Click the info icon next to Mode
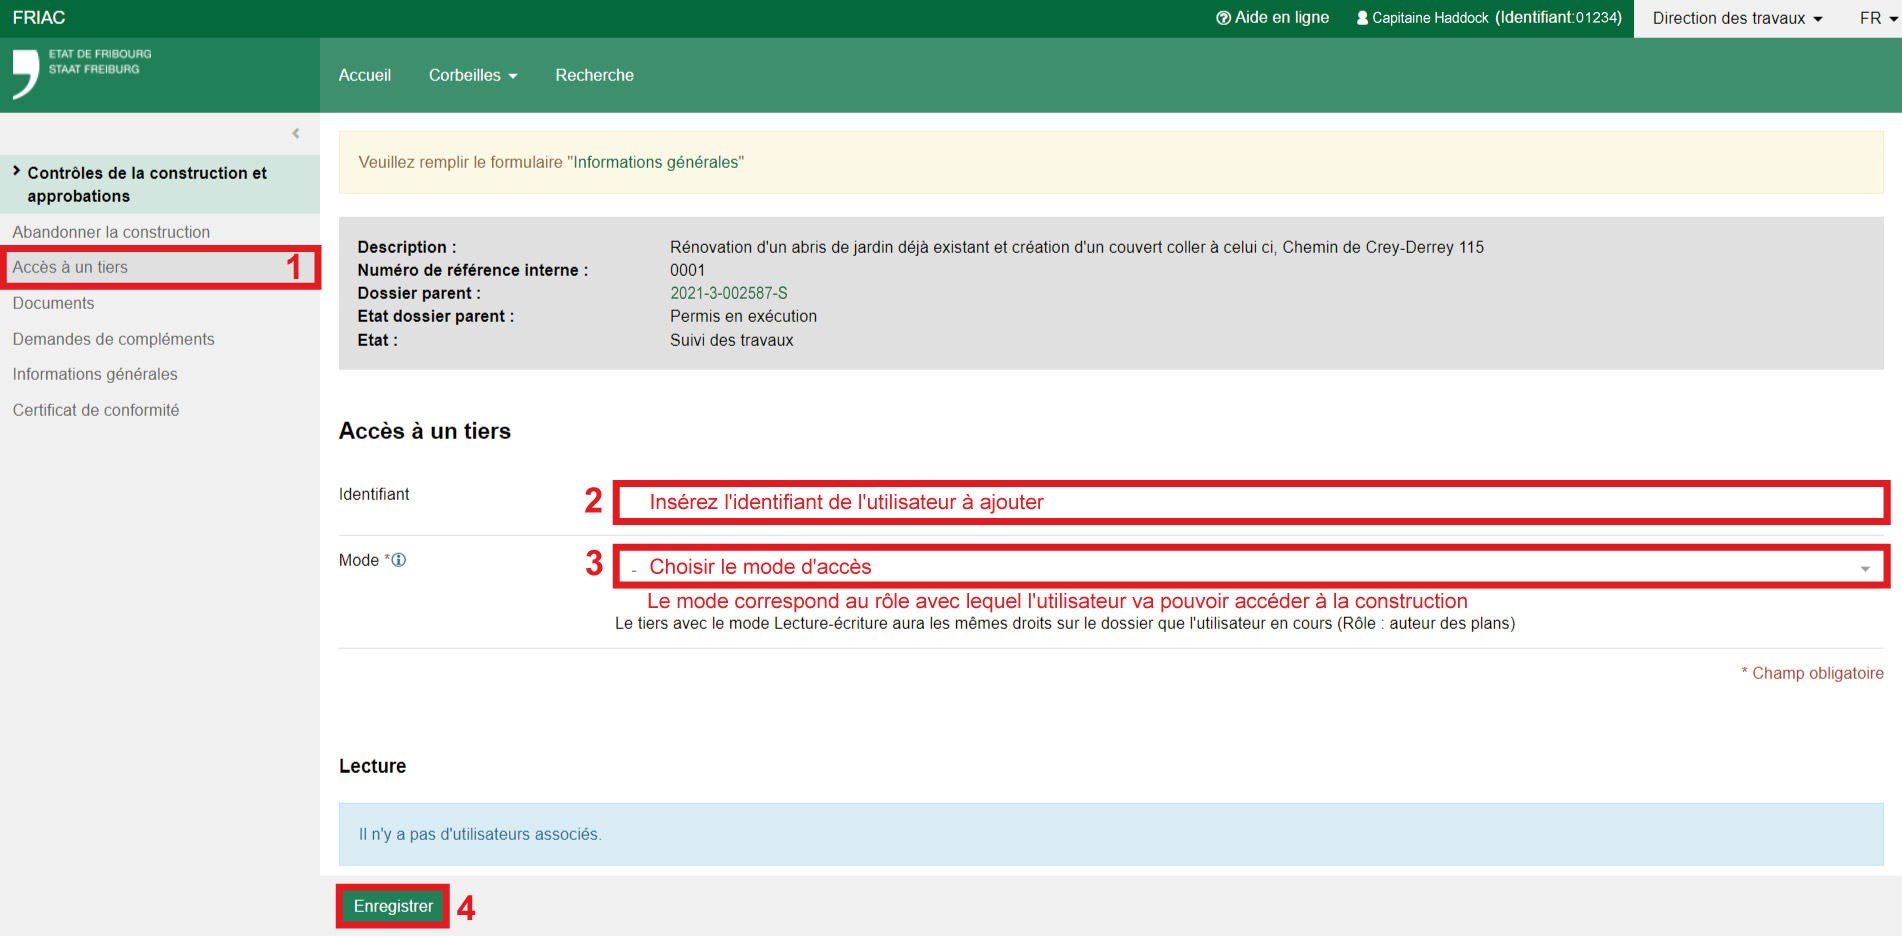Image resolution: width=1902 pixels, height=936 pixels. click(399, 560)
